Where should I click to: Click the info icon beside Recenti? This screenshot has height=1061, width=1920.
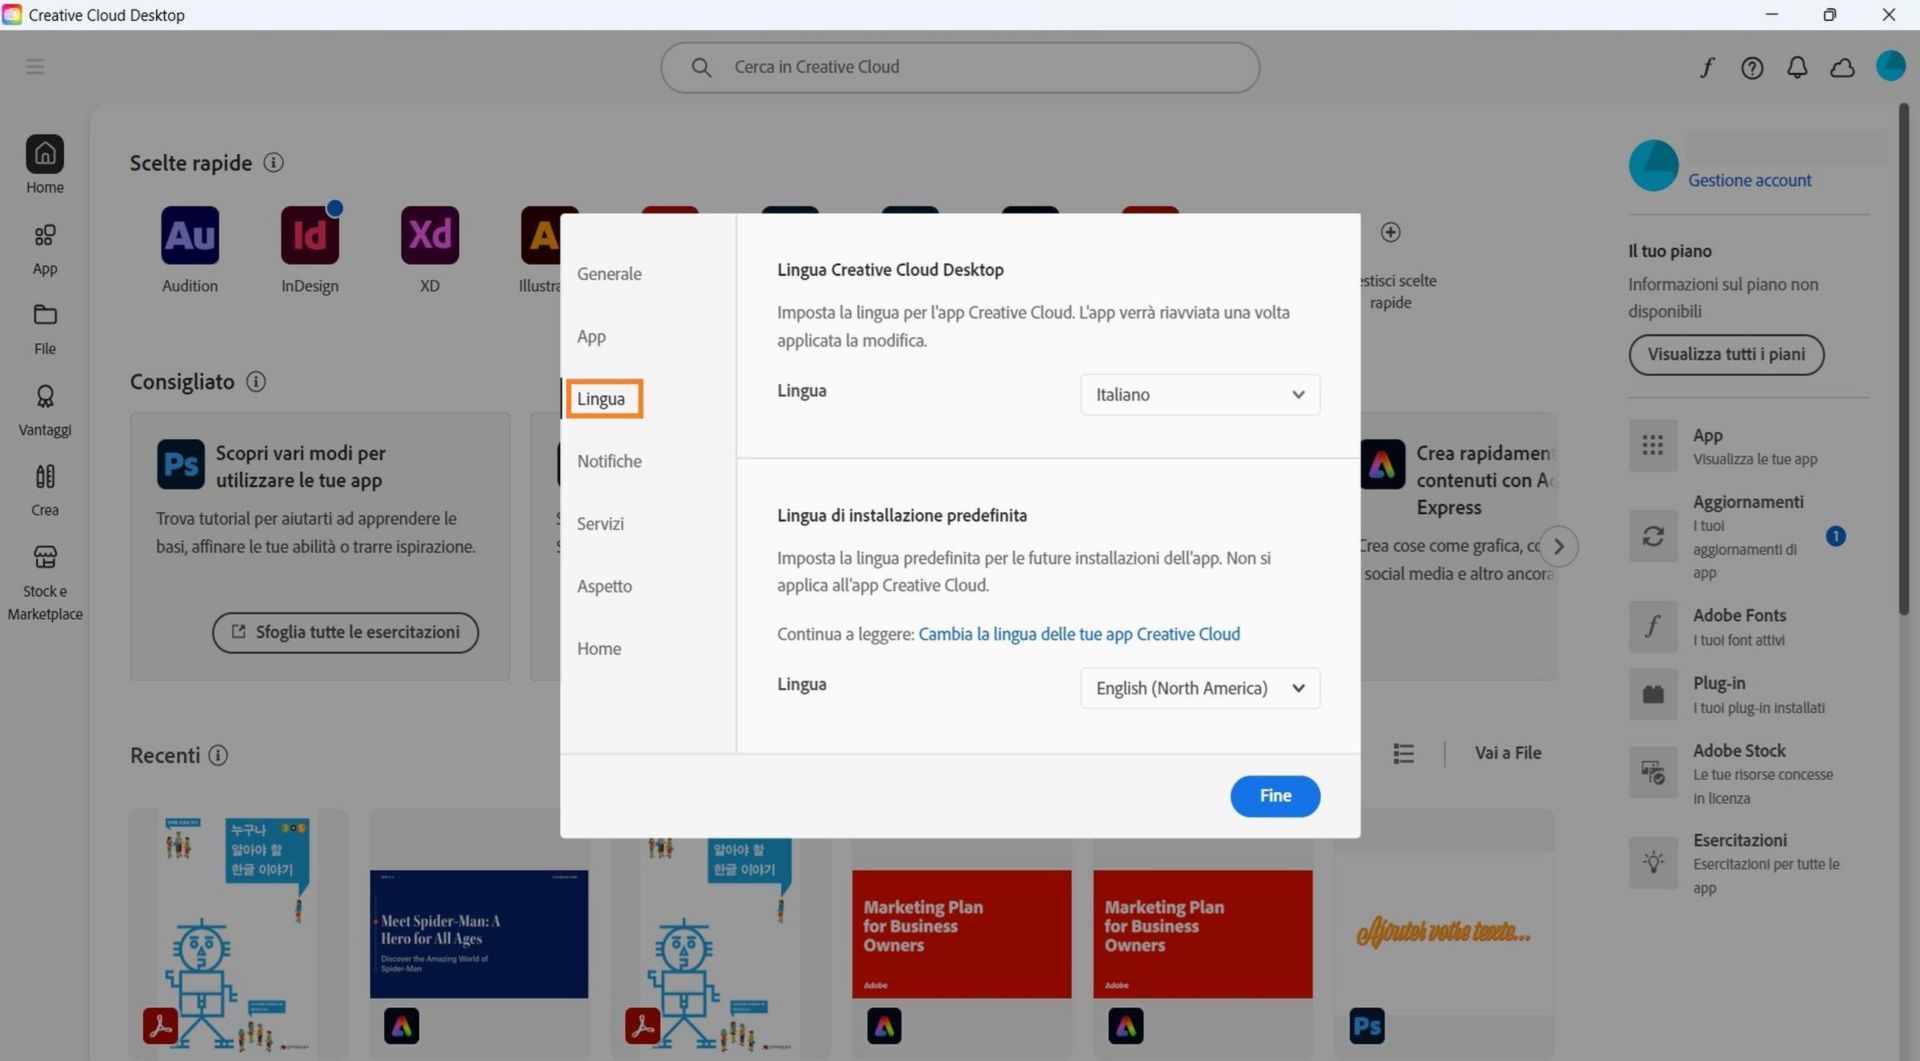coord(218,756)
